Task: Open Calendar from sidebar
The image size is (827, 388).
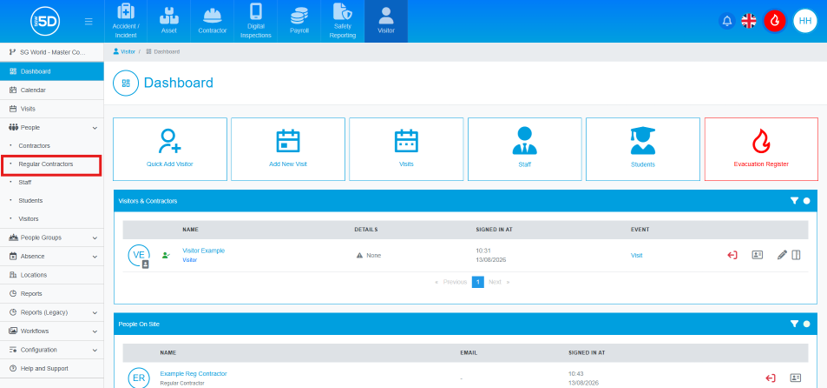Action: point(52,90)
